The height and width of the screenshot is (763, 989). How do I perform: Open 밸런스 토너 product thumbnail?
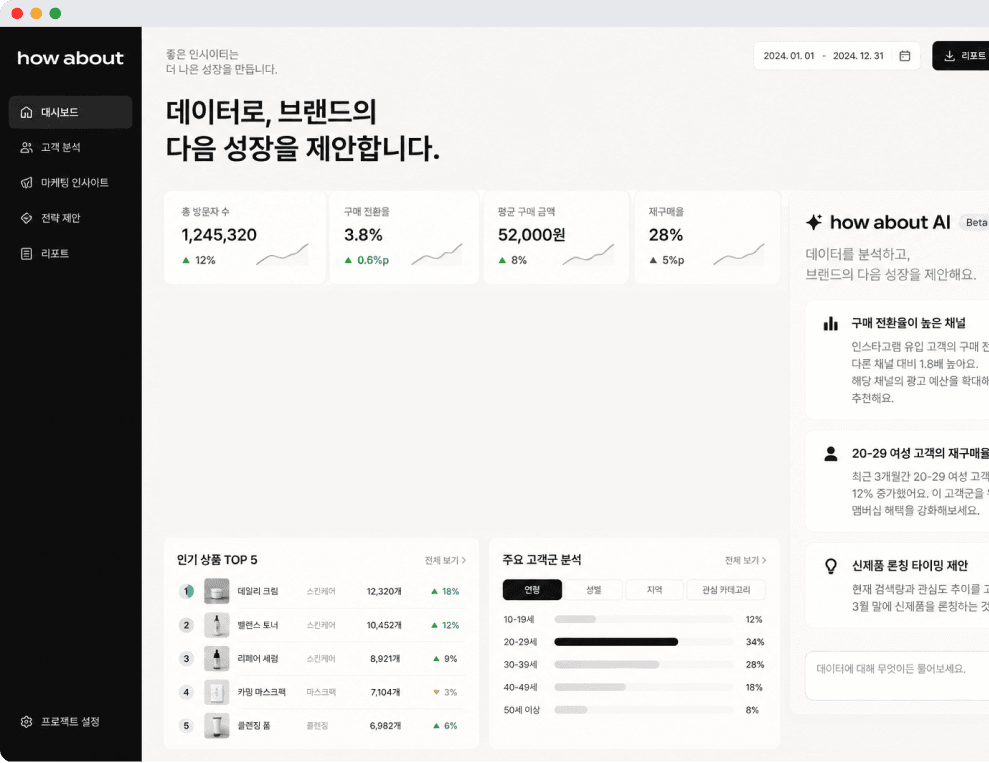[x=216, y=625]
